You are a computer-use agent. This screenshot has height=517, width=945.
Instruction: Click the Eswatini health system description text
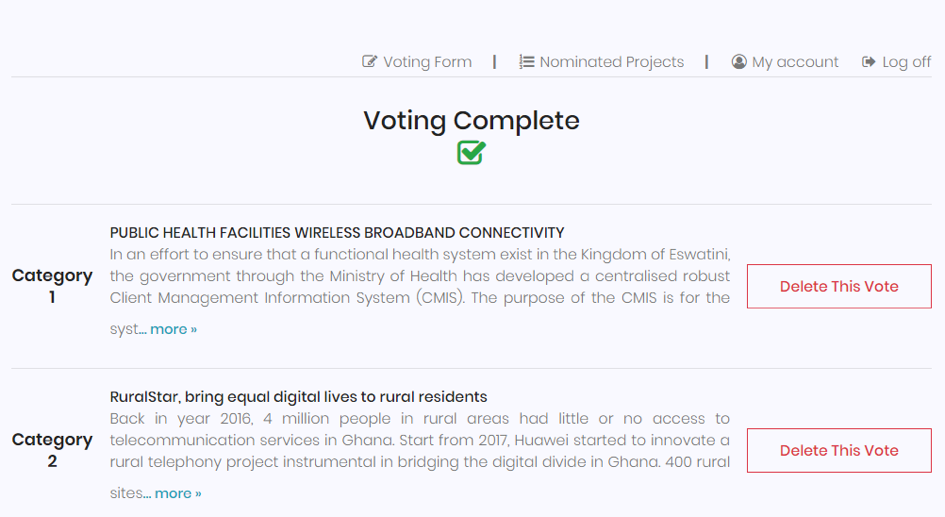click(x=420, y=274)
